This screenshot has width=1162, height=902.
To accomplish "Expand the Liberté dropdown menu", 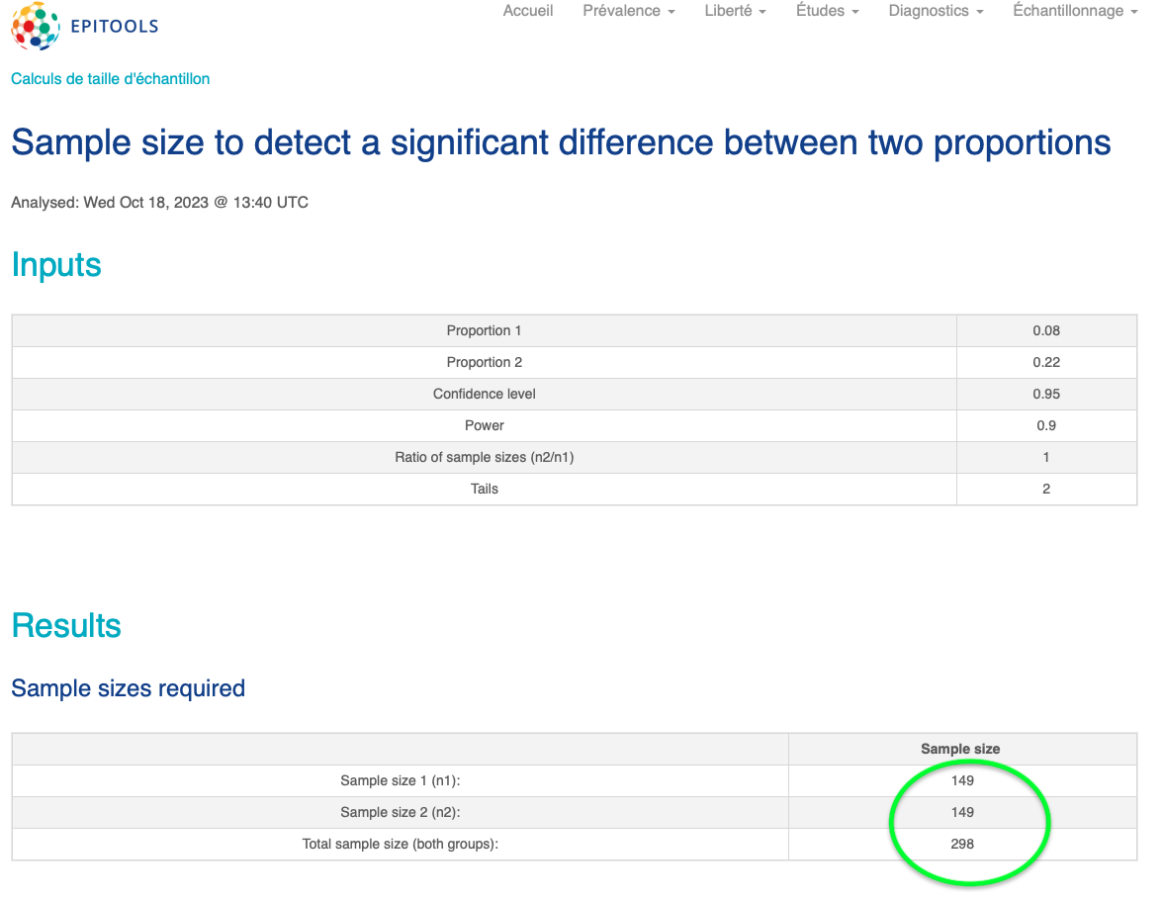I will click(x=735, y=11).
